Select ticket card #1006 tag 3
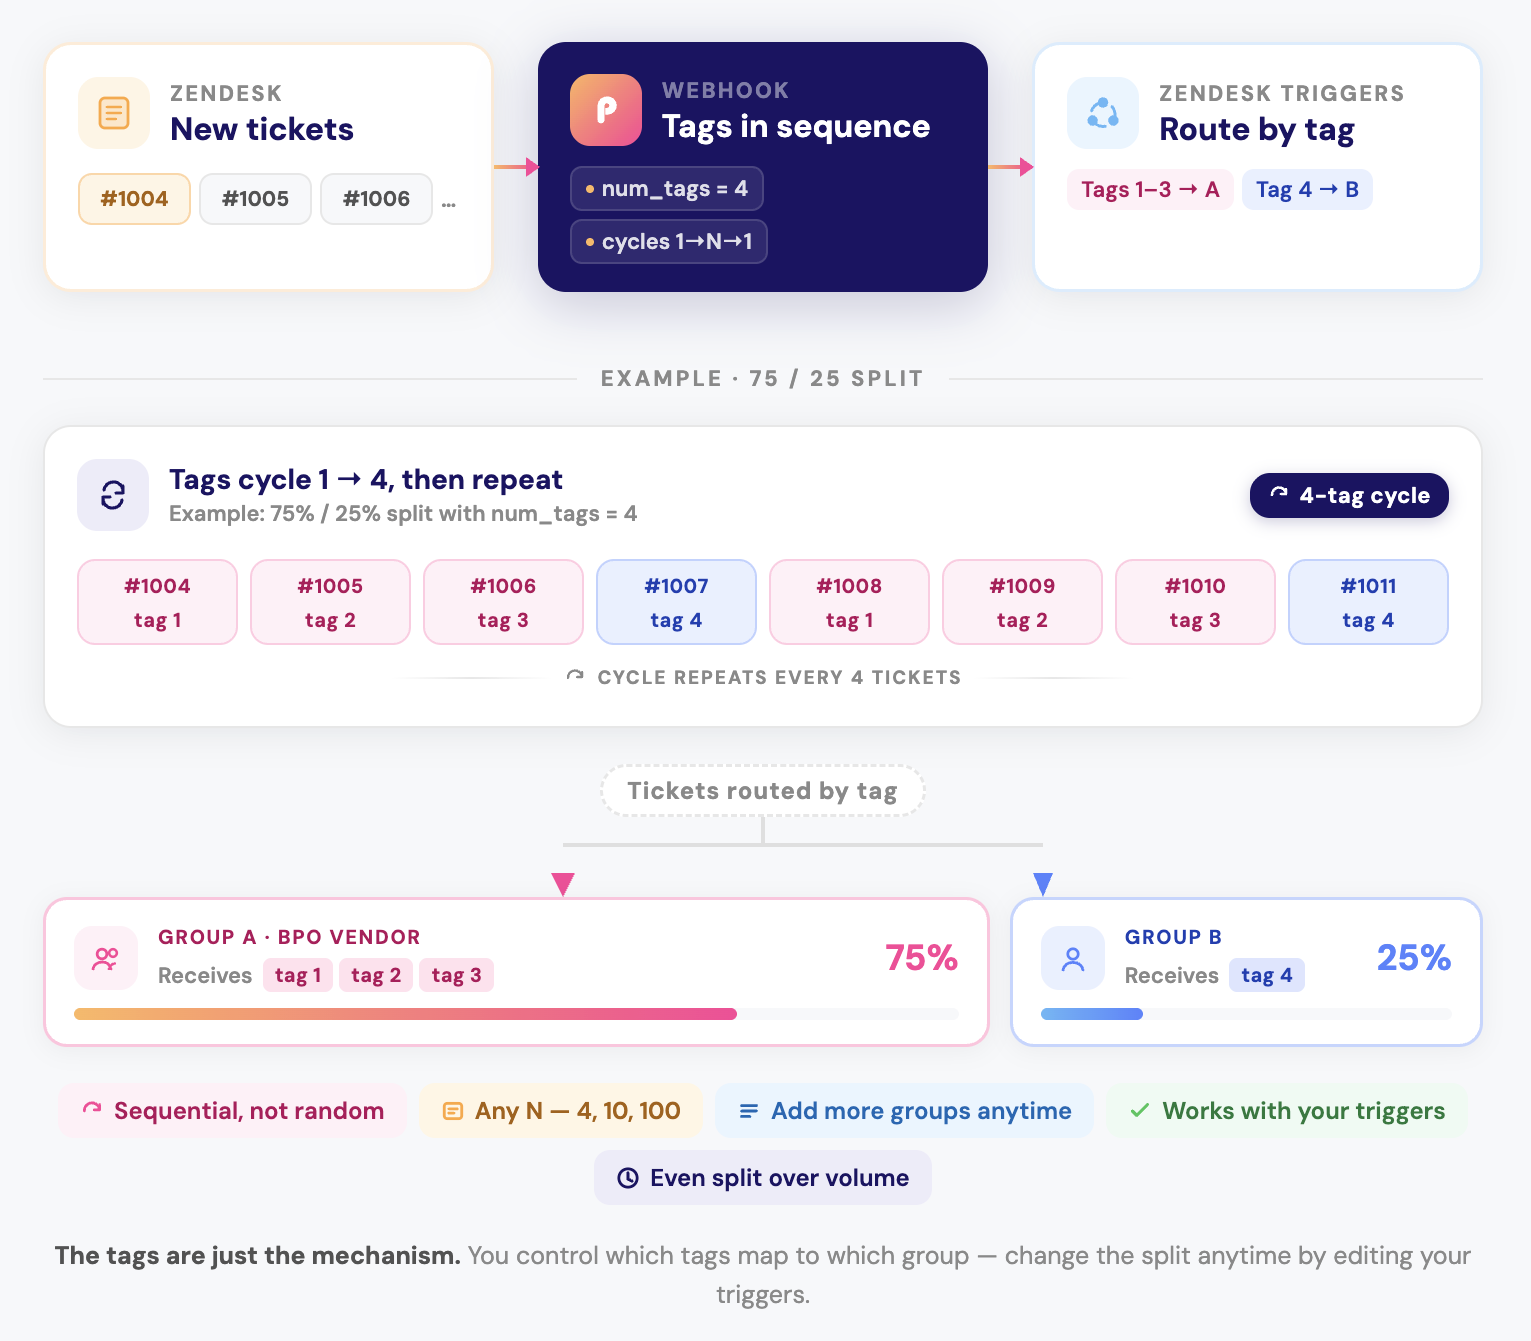 [x=504, y=602]
